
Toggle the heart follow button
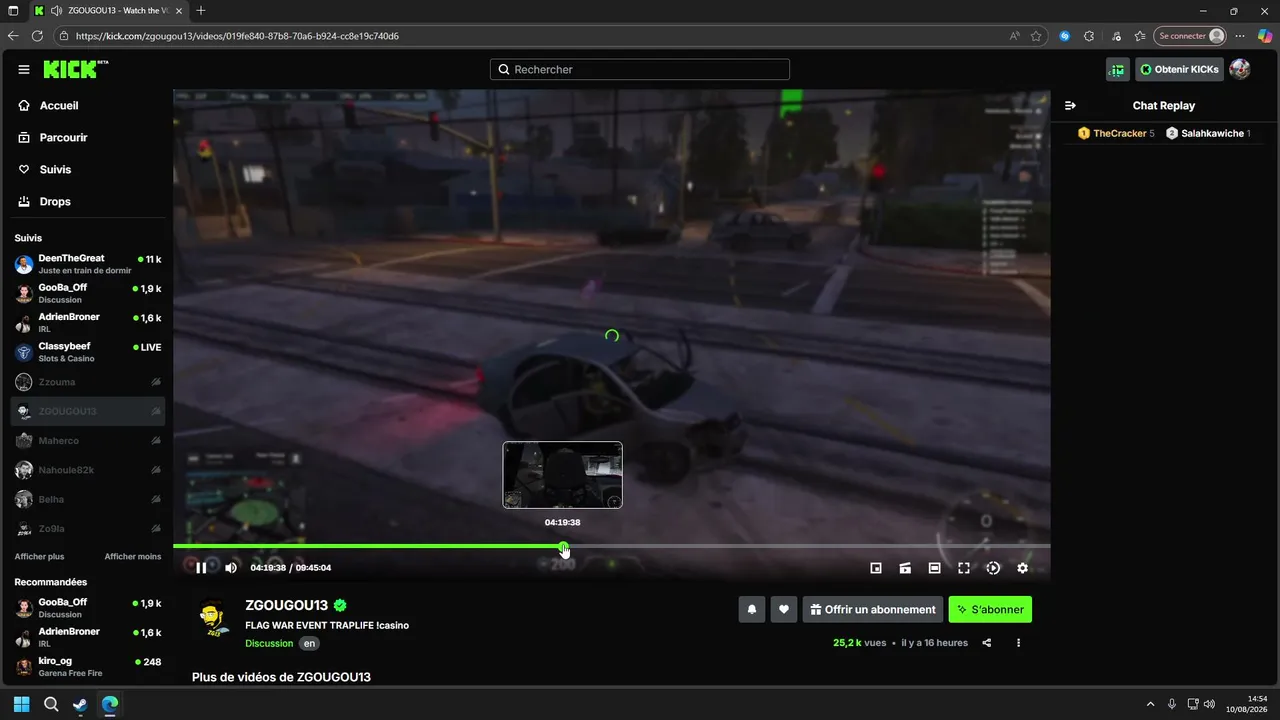point(784,609)
